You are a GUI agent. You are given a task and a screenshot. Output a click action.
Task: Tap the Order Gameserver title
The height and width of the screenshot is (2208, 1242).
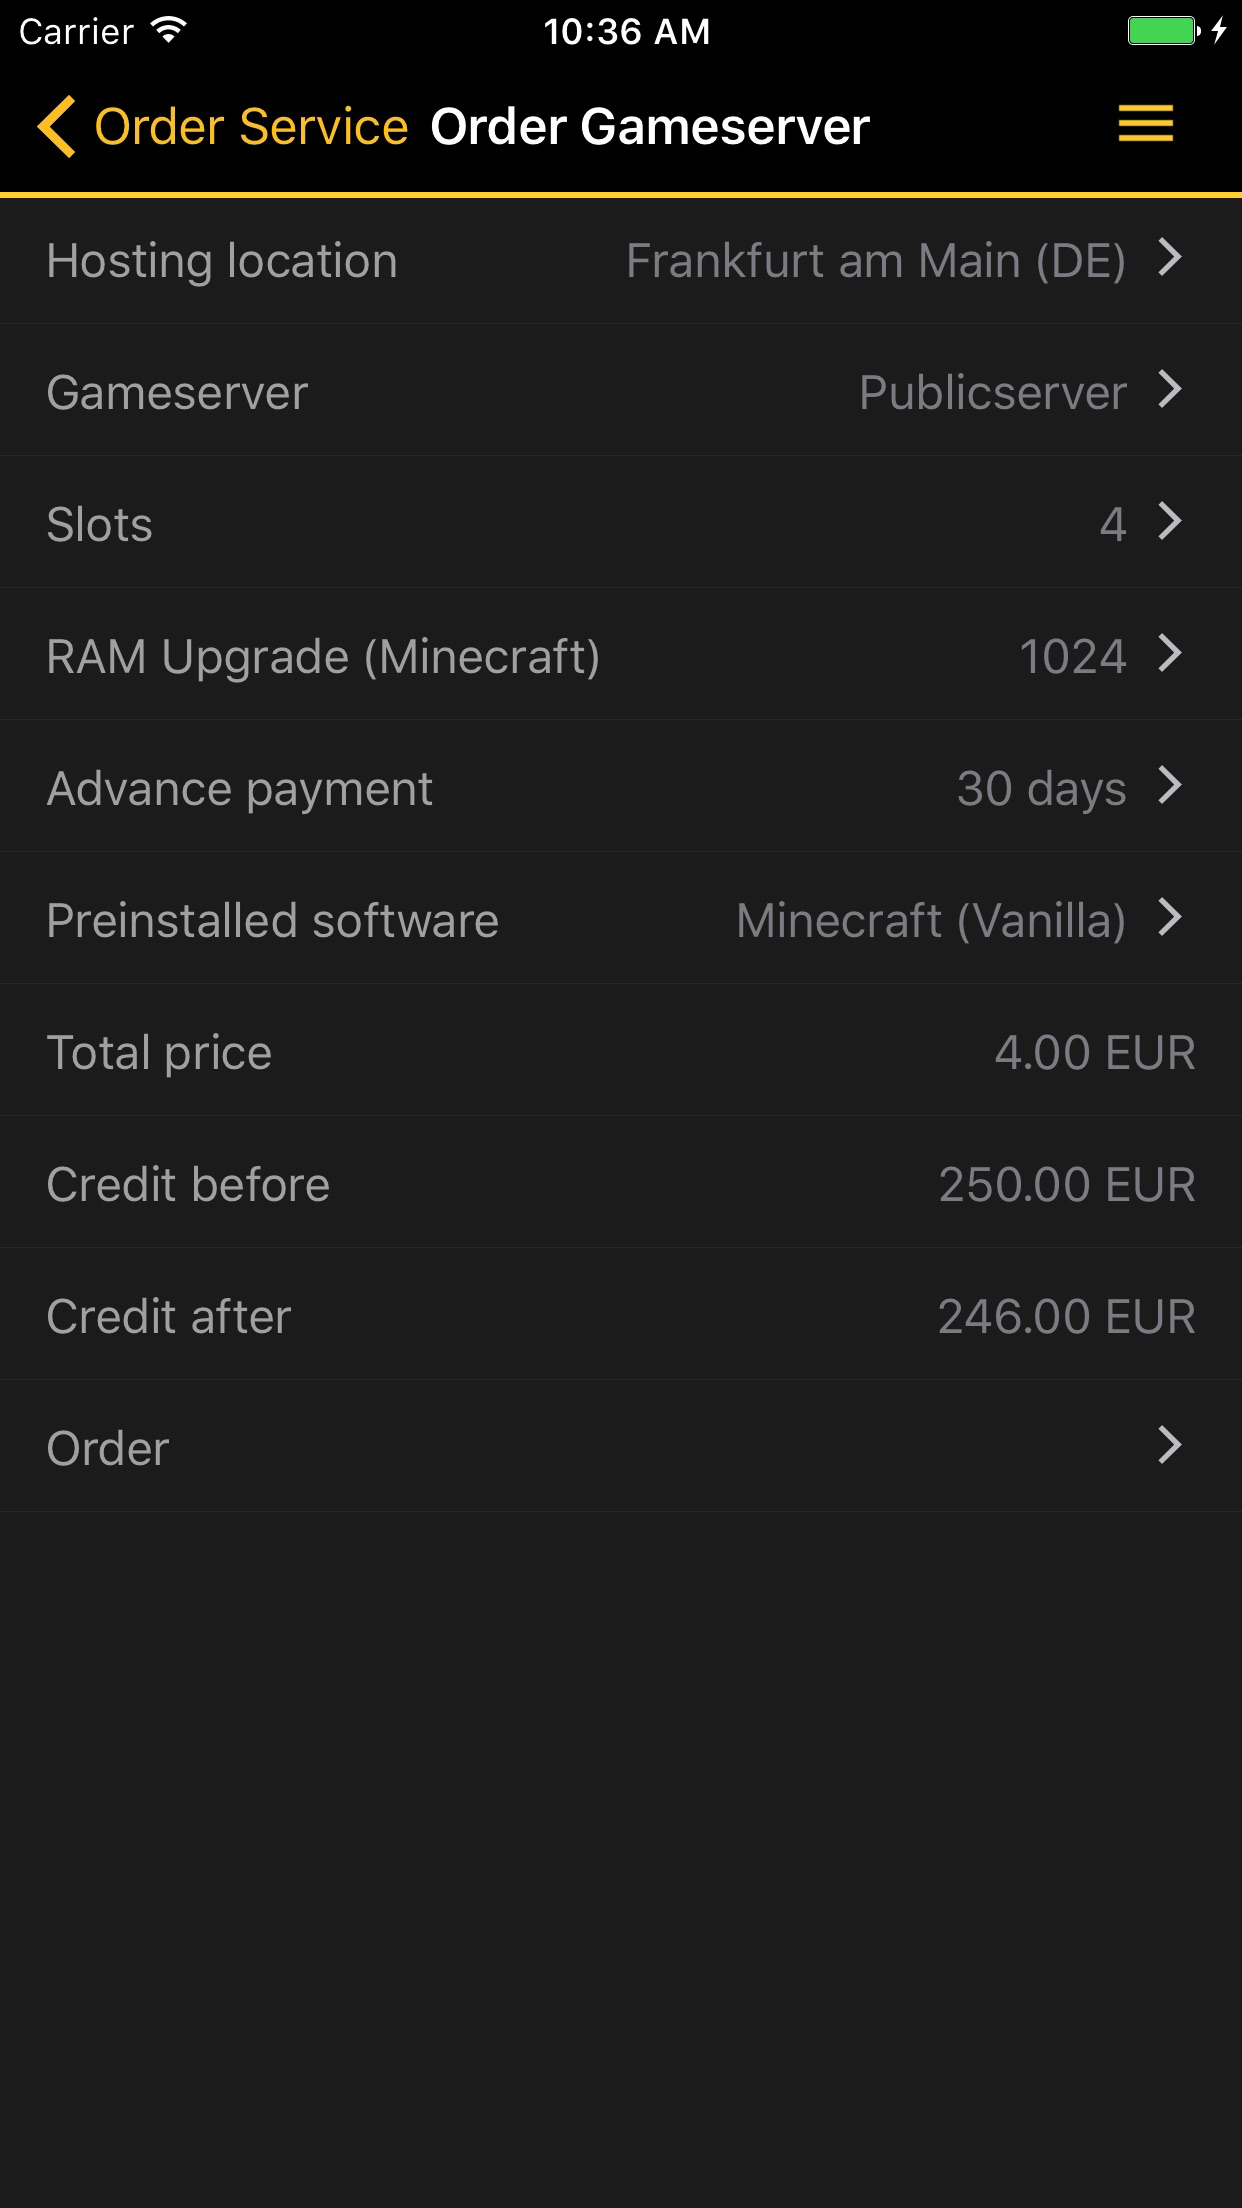pyautogui.click(x=650, y=127)
